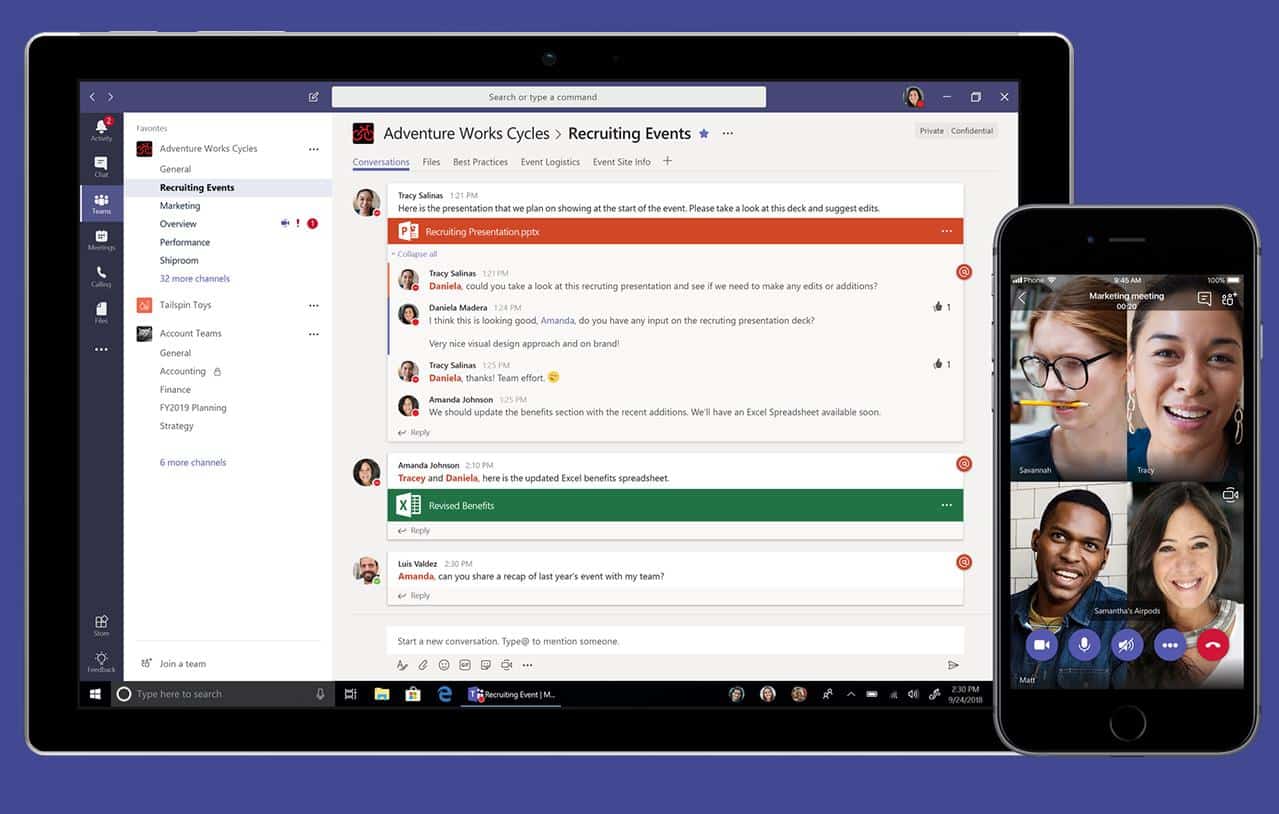Reply to Luis Valdez's message
The width and height of the screenshot is (1279, 814).
[414, 595]
